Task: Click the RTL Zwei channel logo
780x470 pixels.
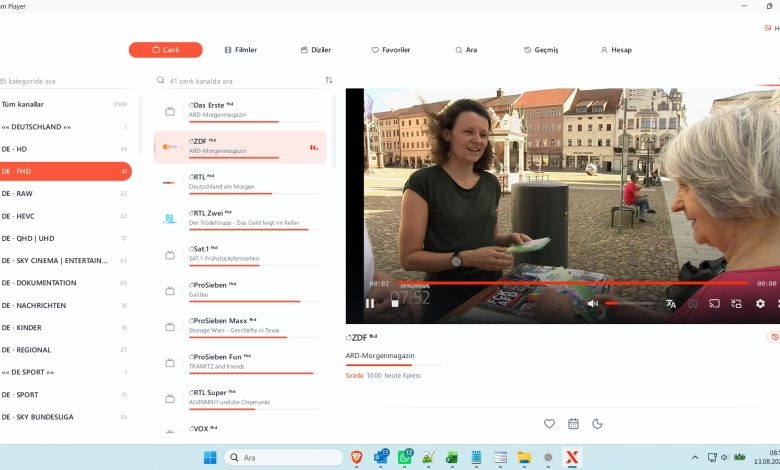Action: click(x=170, y=218)
